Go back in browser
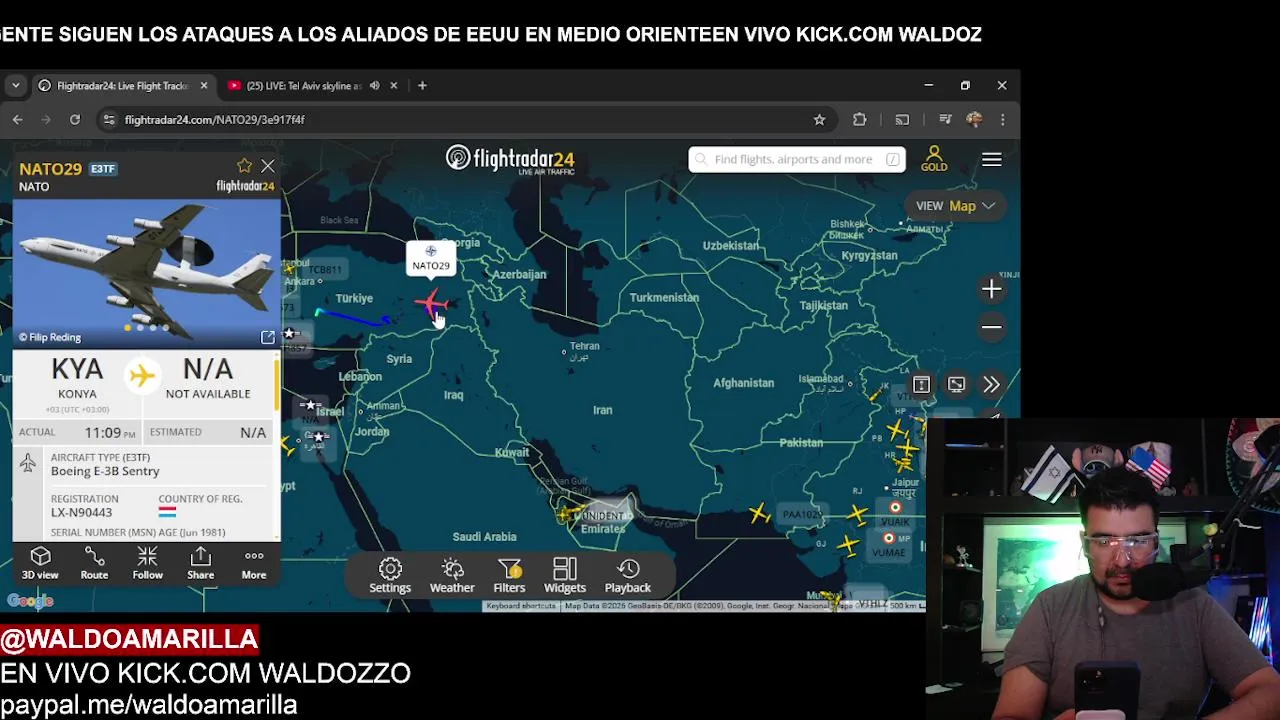Screen dimensions: 1280x720 click(17, 119)
